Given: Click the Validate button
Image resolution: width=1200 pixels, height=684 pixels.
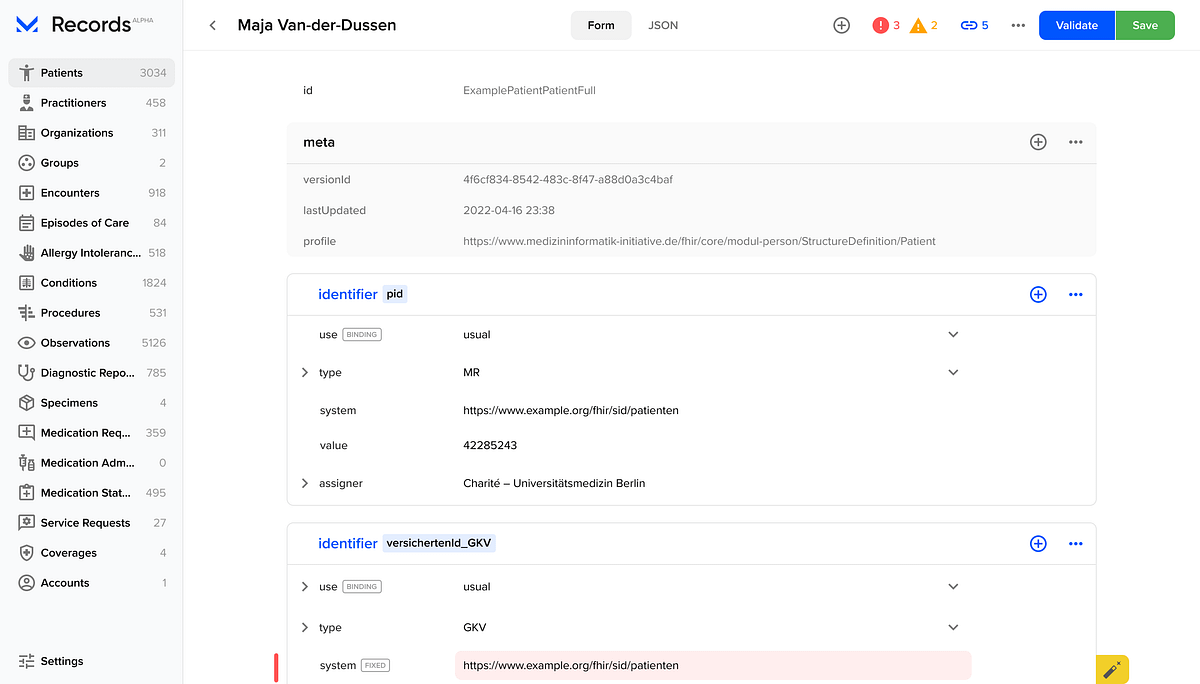Looking at the screenshot, I should (x=1077, y=25).
